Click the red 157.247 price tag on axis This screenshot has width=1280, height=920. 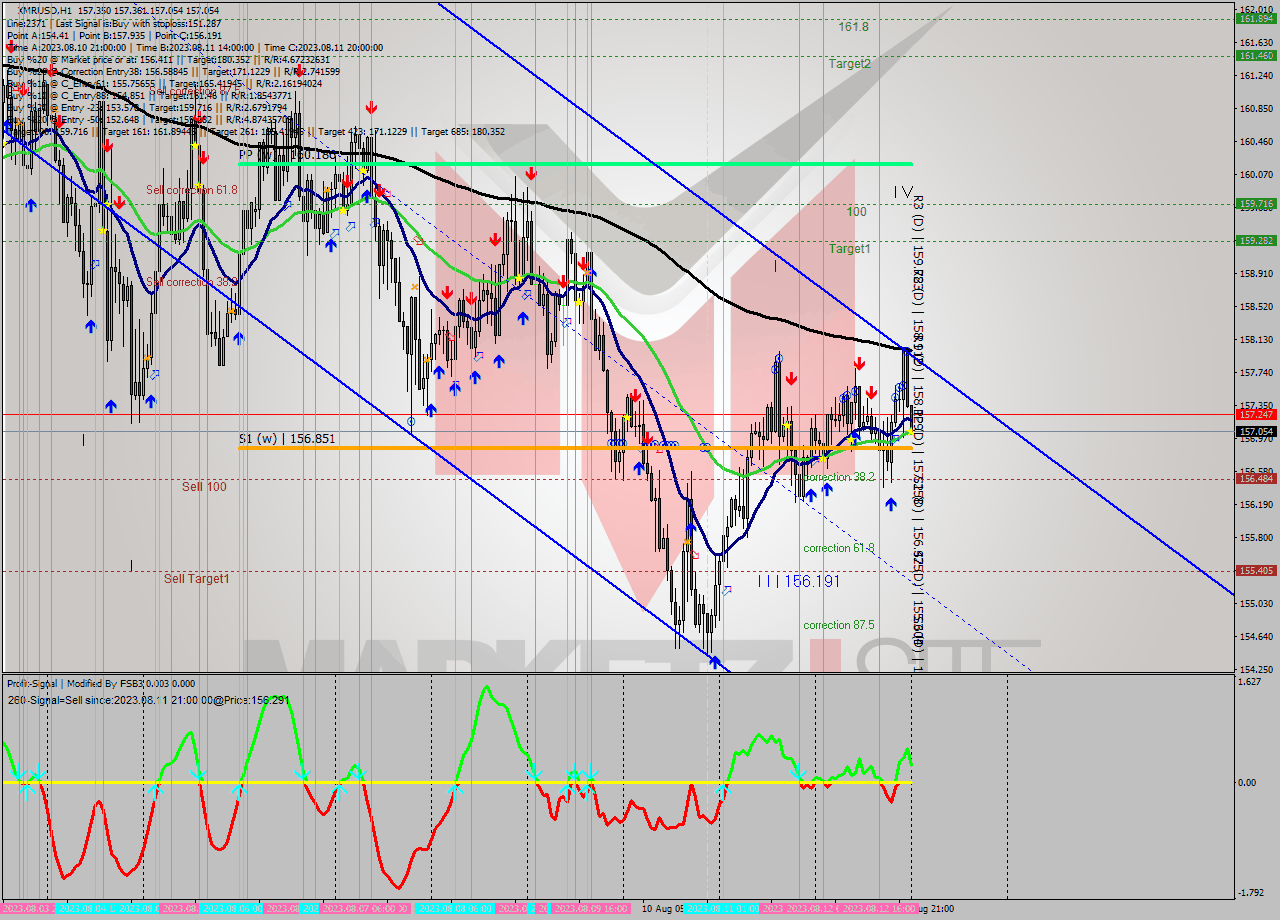click(x=1255, y=414)
